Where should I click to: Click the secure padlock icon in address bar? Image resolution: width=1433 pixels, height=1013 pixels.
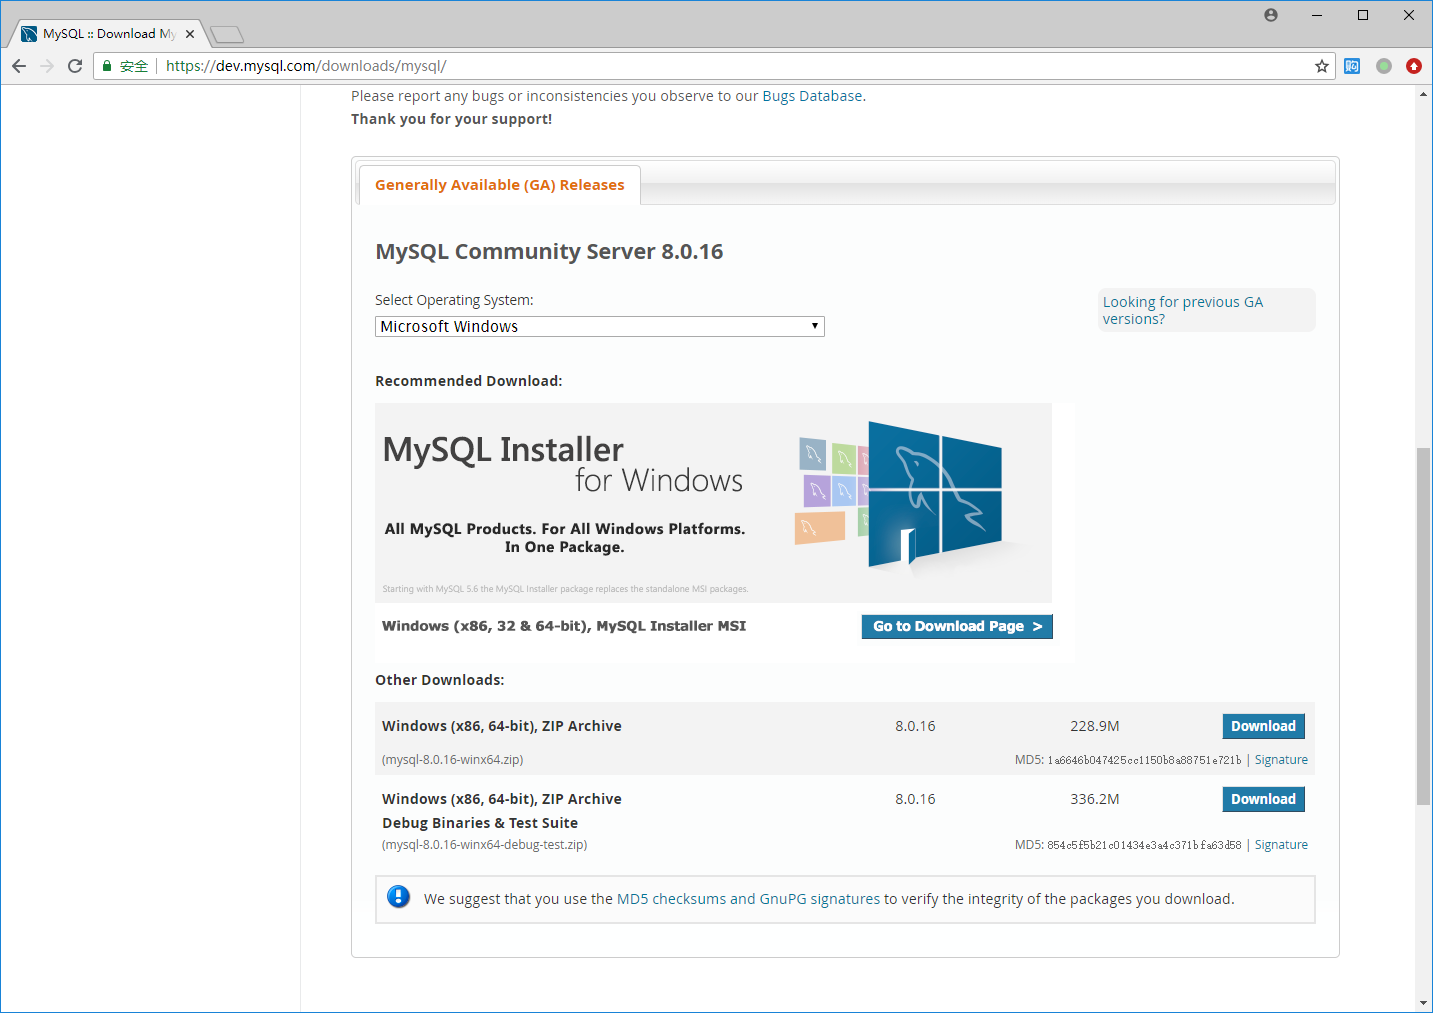point(107,66)
